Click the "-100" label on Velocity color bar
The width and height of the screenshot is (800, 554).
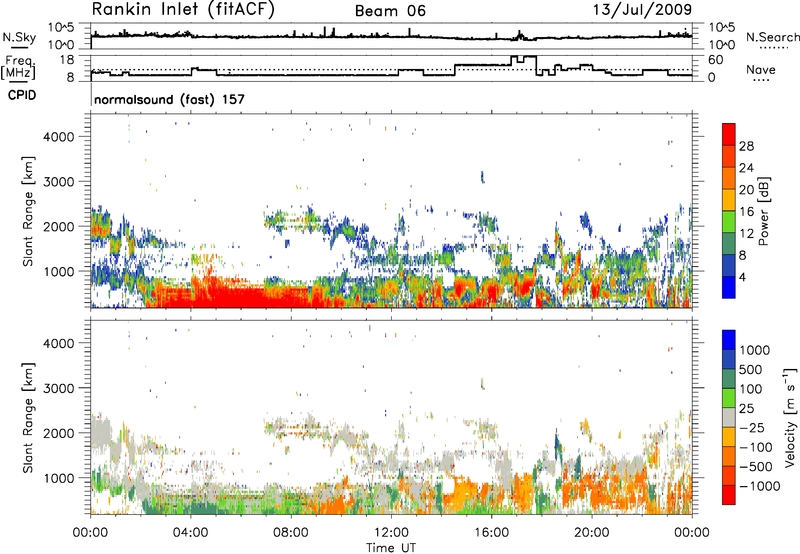click(x=755, y=447)
